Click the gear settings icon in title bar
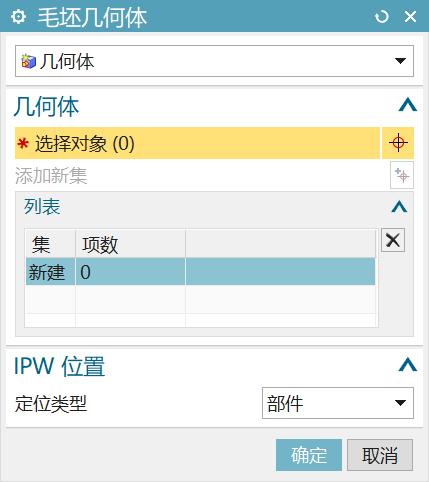This screenshot has width=429, height=482. 18,17
